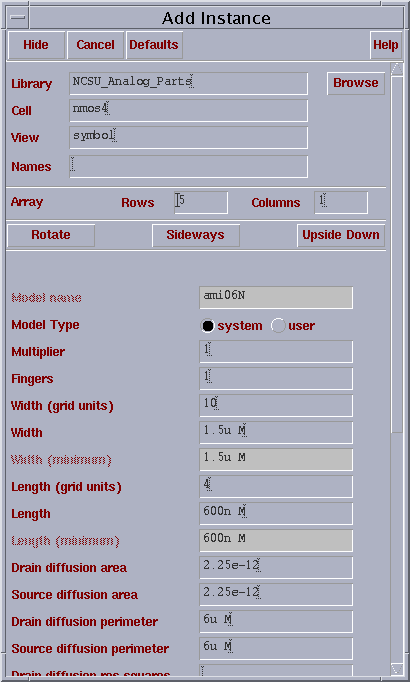Viewport: 410px width, 682px height.
Task: Focus the View field containing symbol
Action: click(188, 137)
